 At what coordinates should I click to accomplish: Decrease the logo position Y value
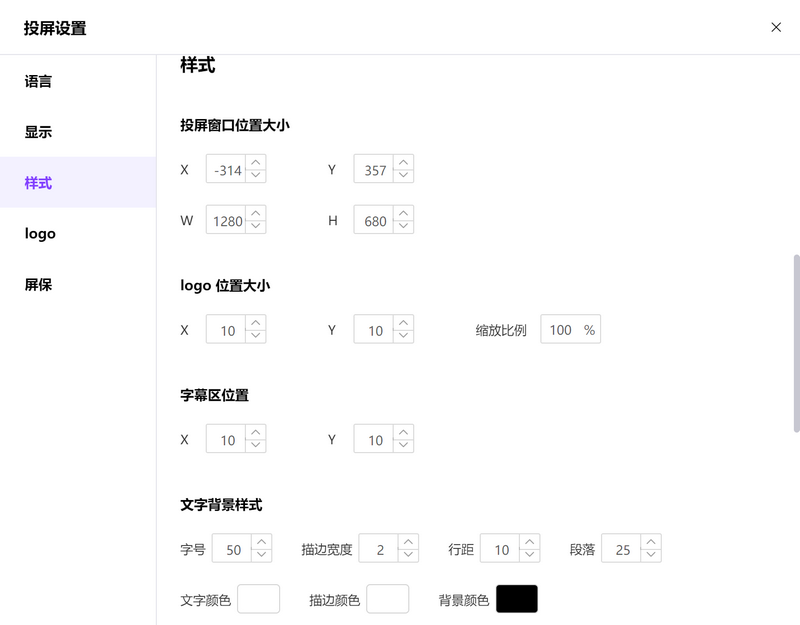(403, 336)
